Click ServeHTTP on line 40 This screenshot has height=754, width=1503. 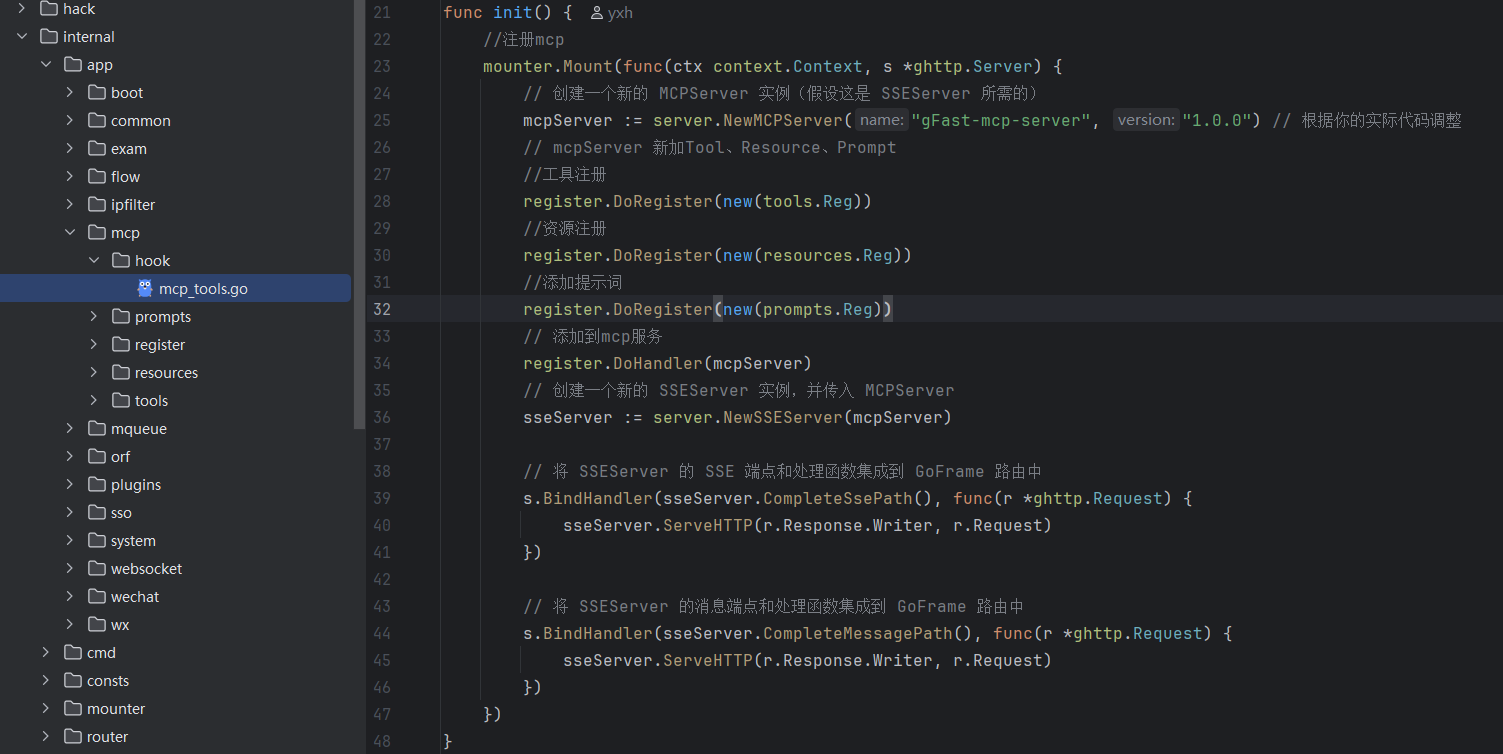708,525
